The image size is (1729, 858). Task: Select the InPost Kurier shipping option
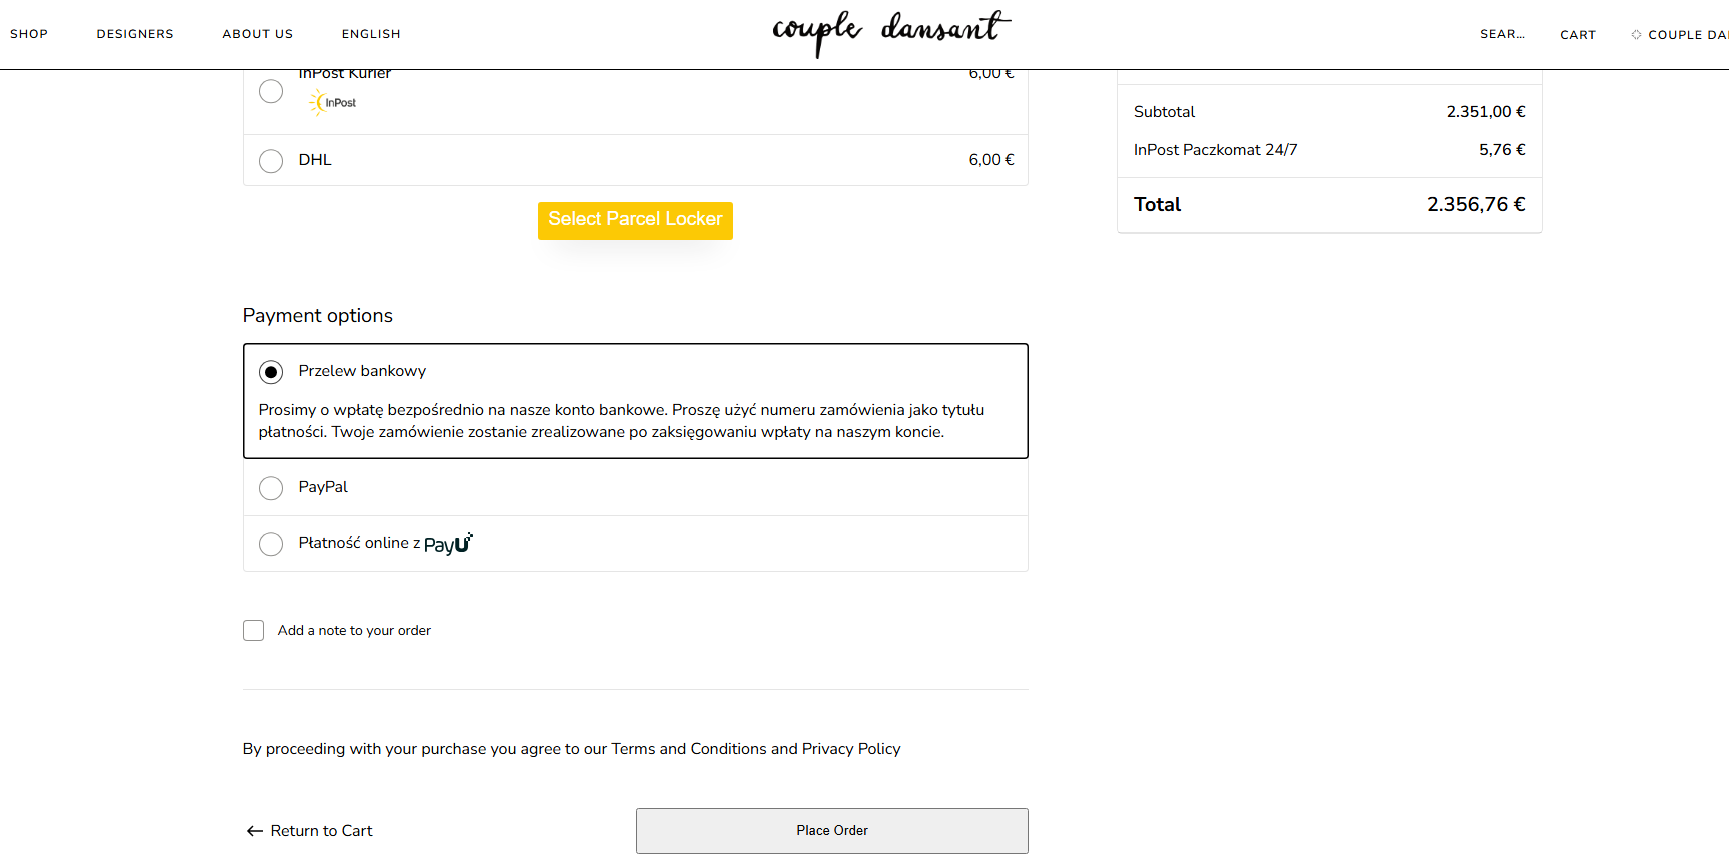click(x=271, y=92)
